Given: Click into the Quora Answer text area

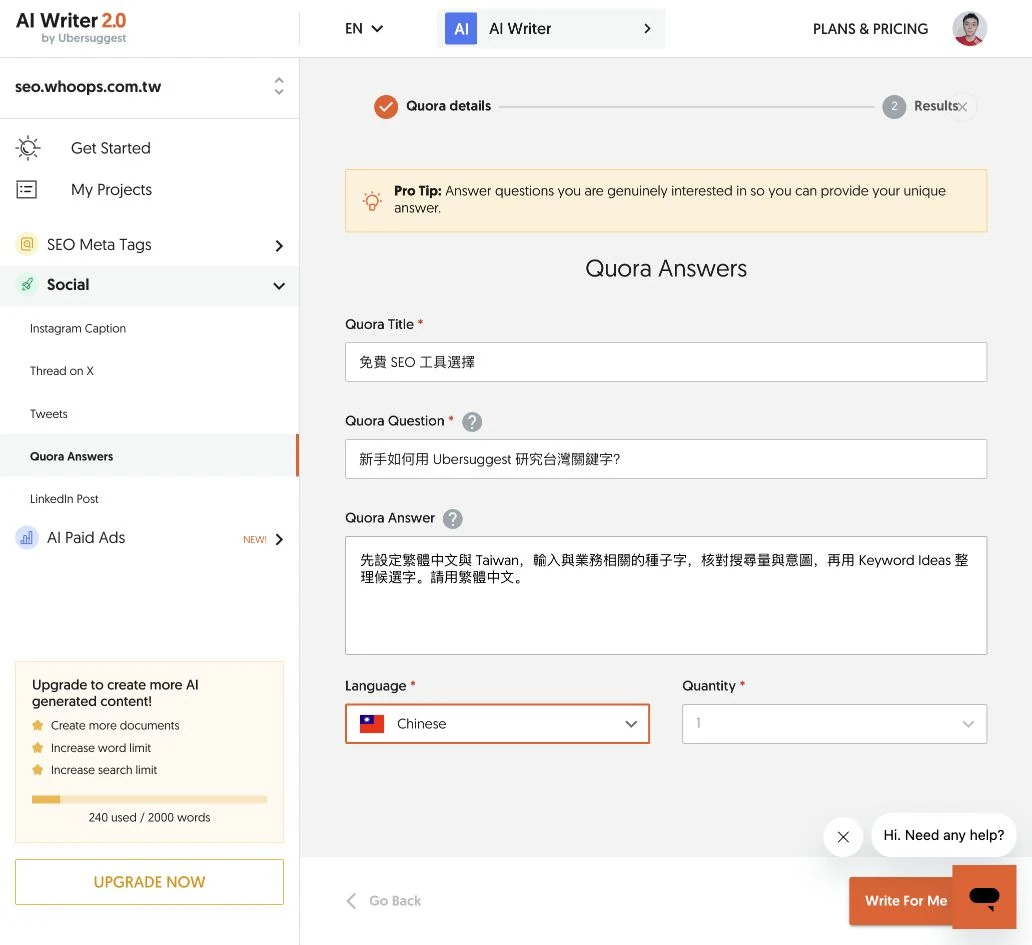Looking at the screenshot, I should click(x=665, y=596).
